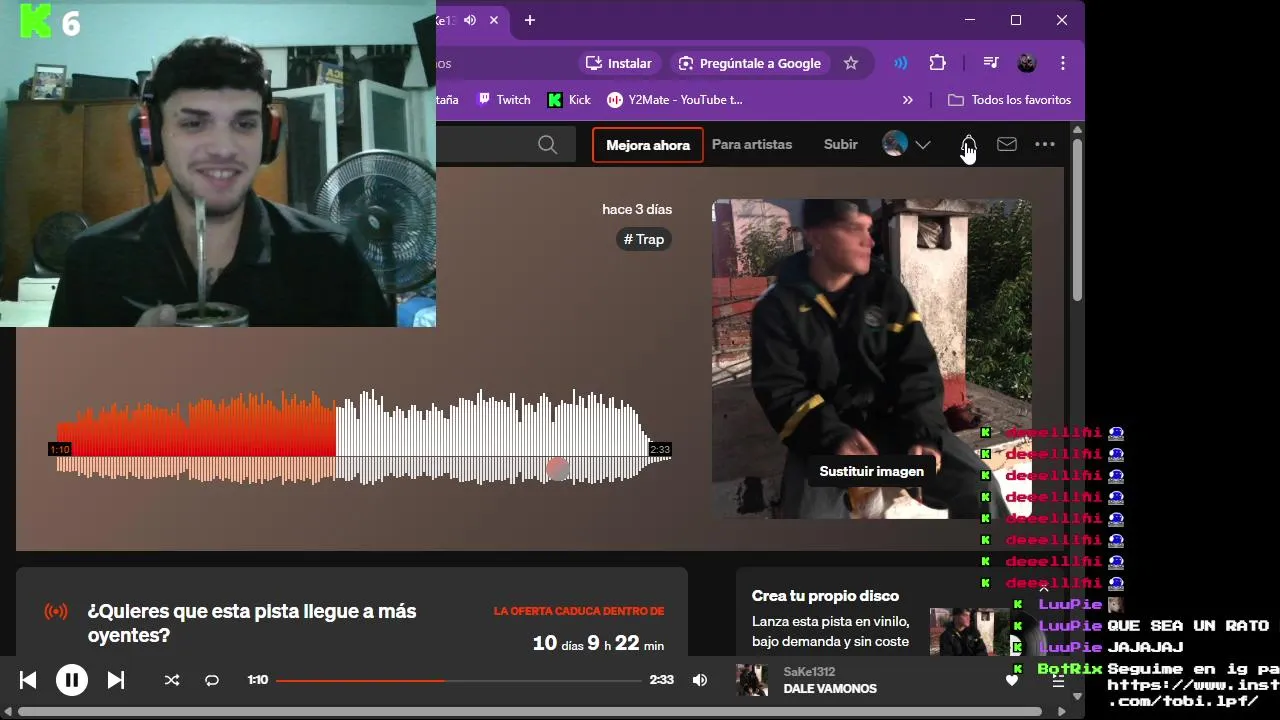The image size is (1280, 720).
Task: Mute the SoundCloud player volume
Action: [x=700, y=680]
